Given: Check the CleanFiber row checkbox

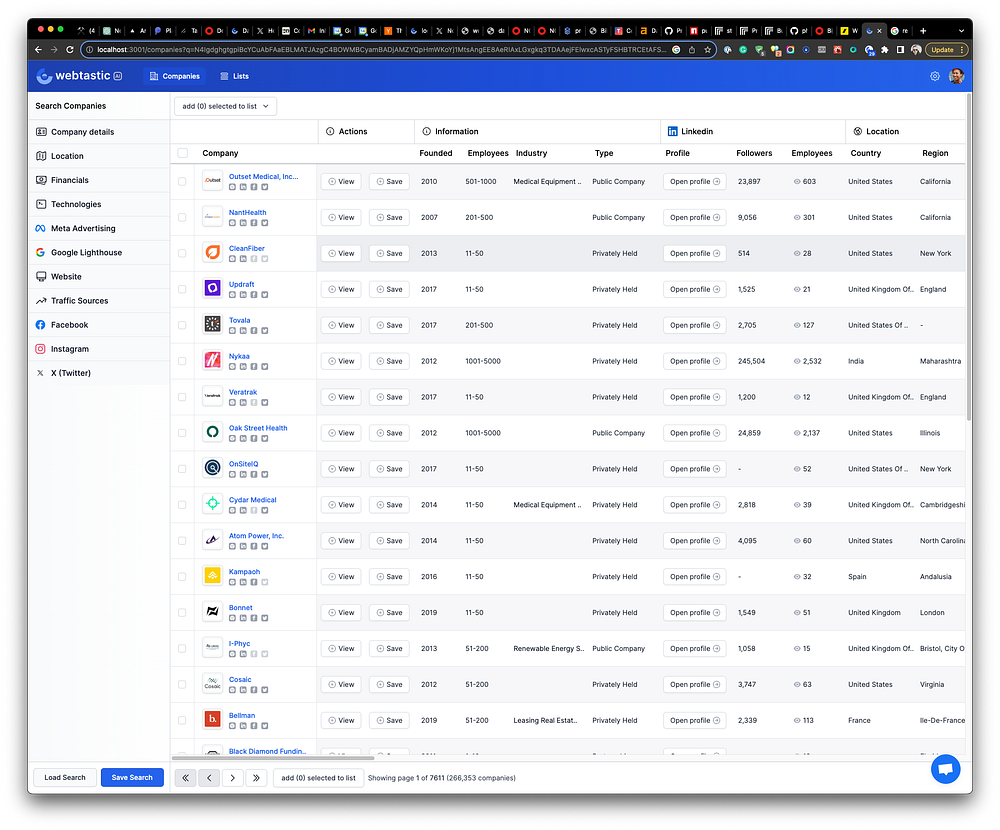Looking at the screenshot, I should tap(182, 253).
